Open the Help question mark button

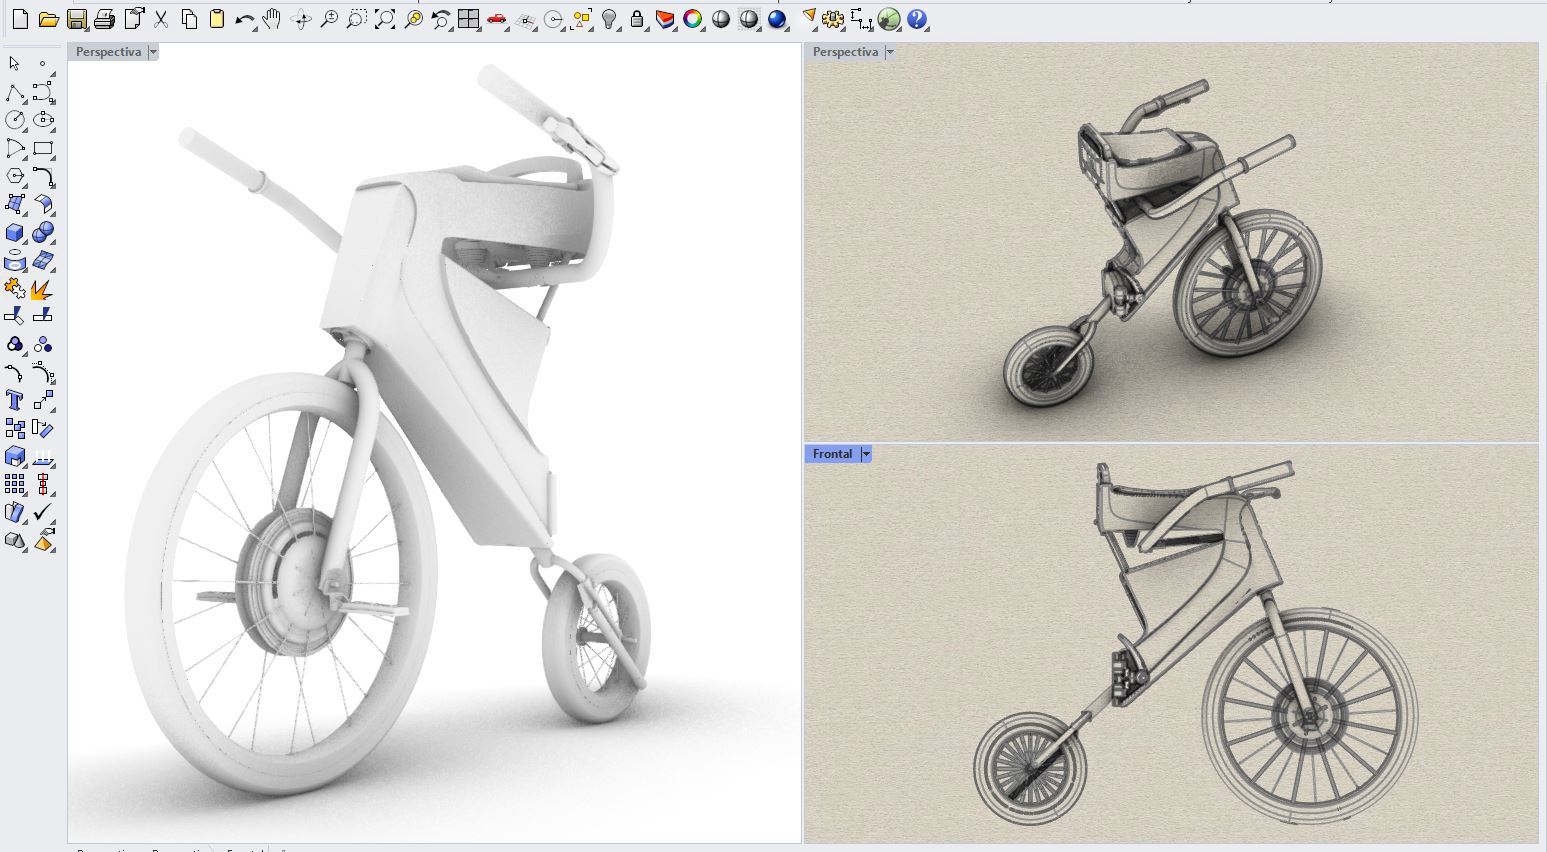[x=917, y=19]
